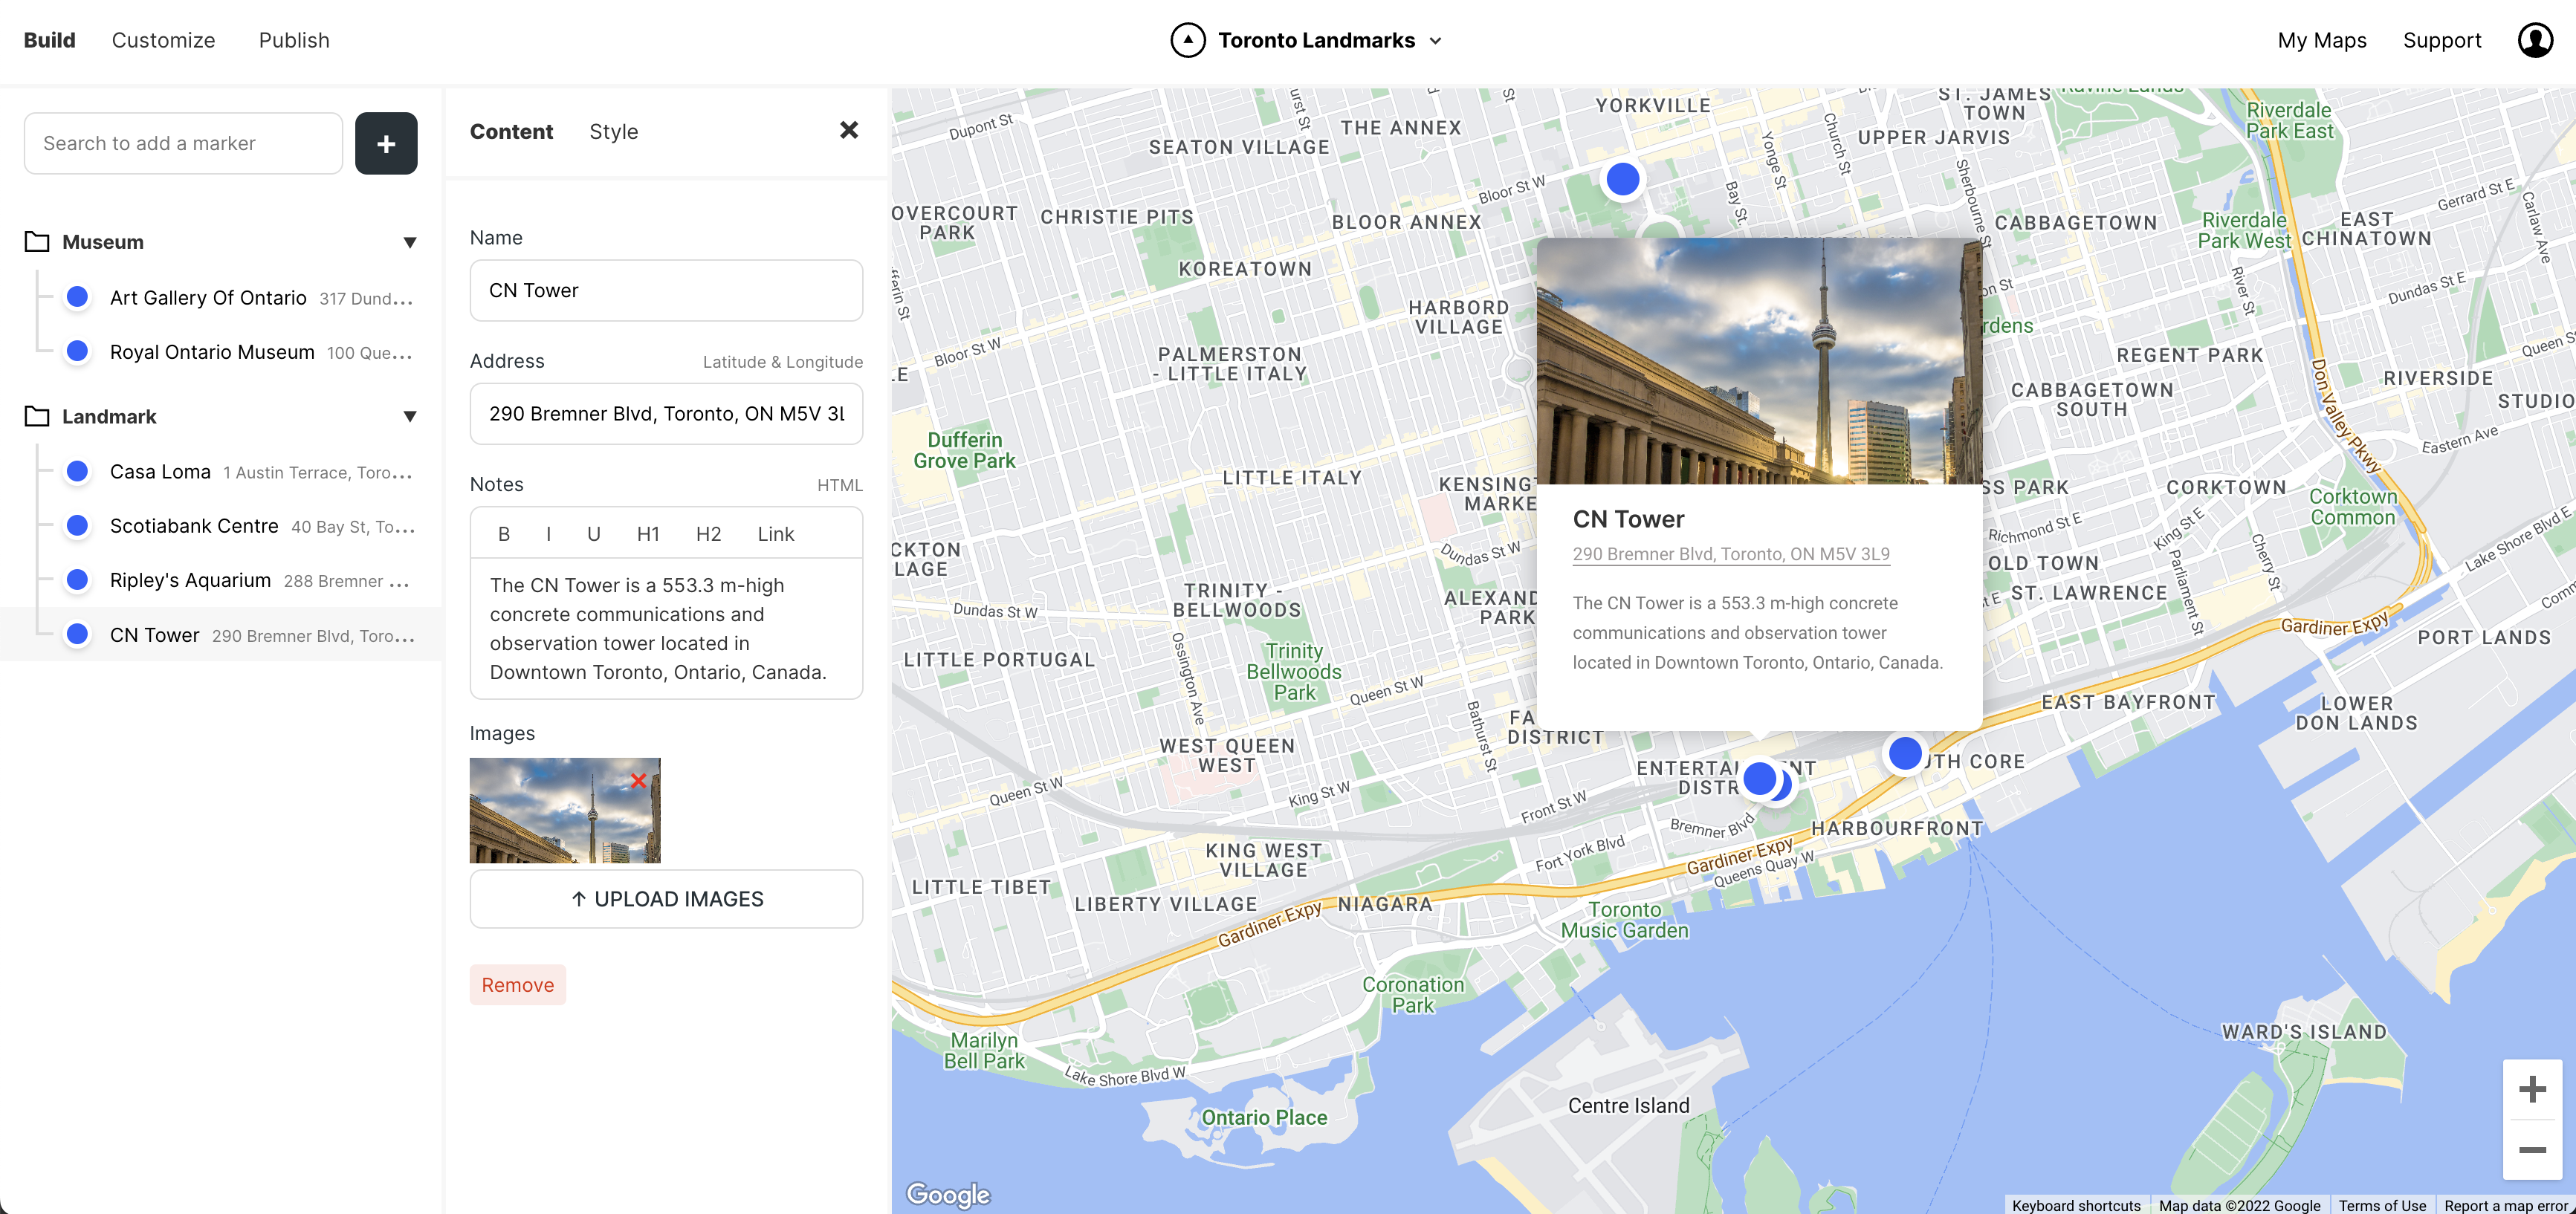Apply underline formatting to notes

pyautogui.click(x=593, y=534)
